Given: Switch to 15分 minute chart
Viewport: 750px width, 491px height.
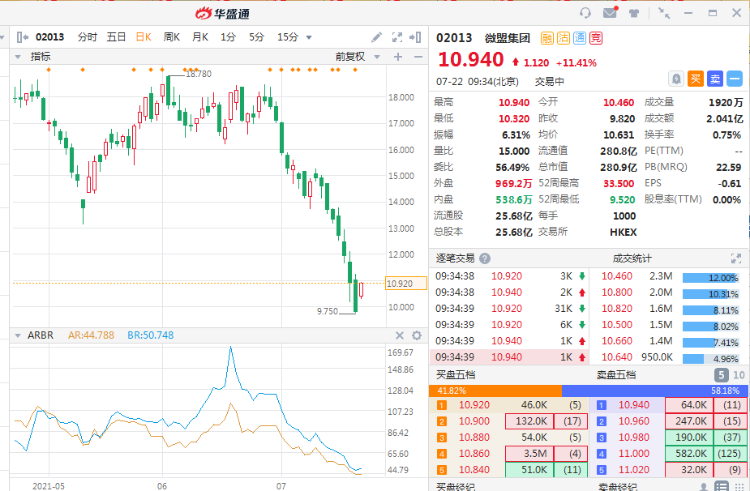Looking at the screenshot, I should pos(288,37).
